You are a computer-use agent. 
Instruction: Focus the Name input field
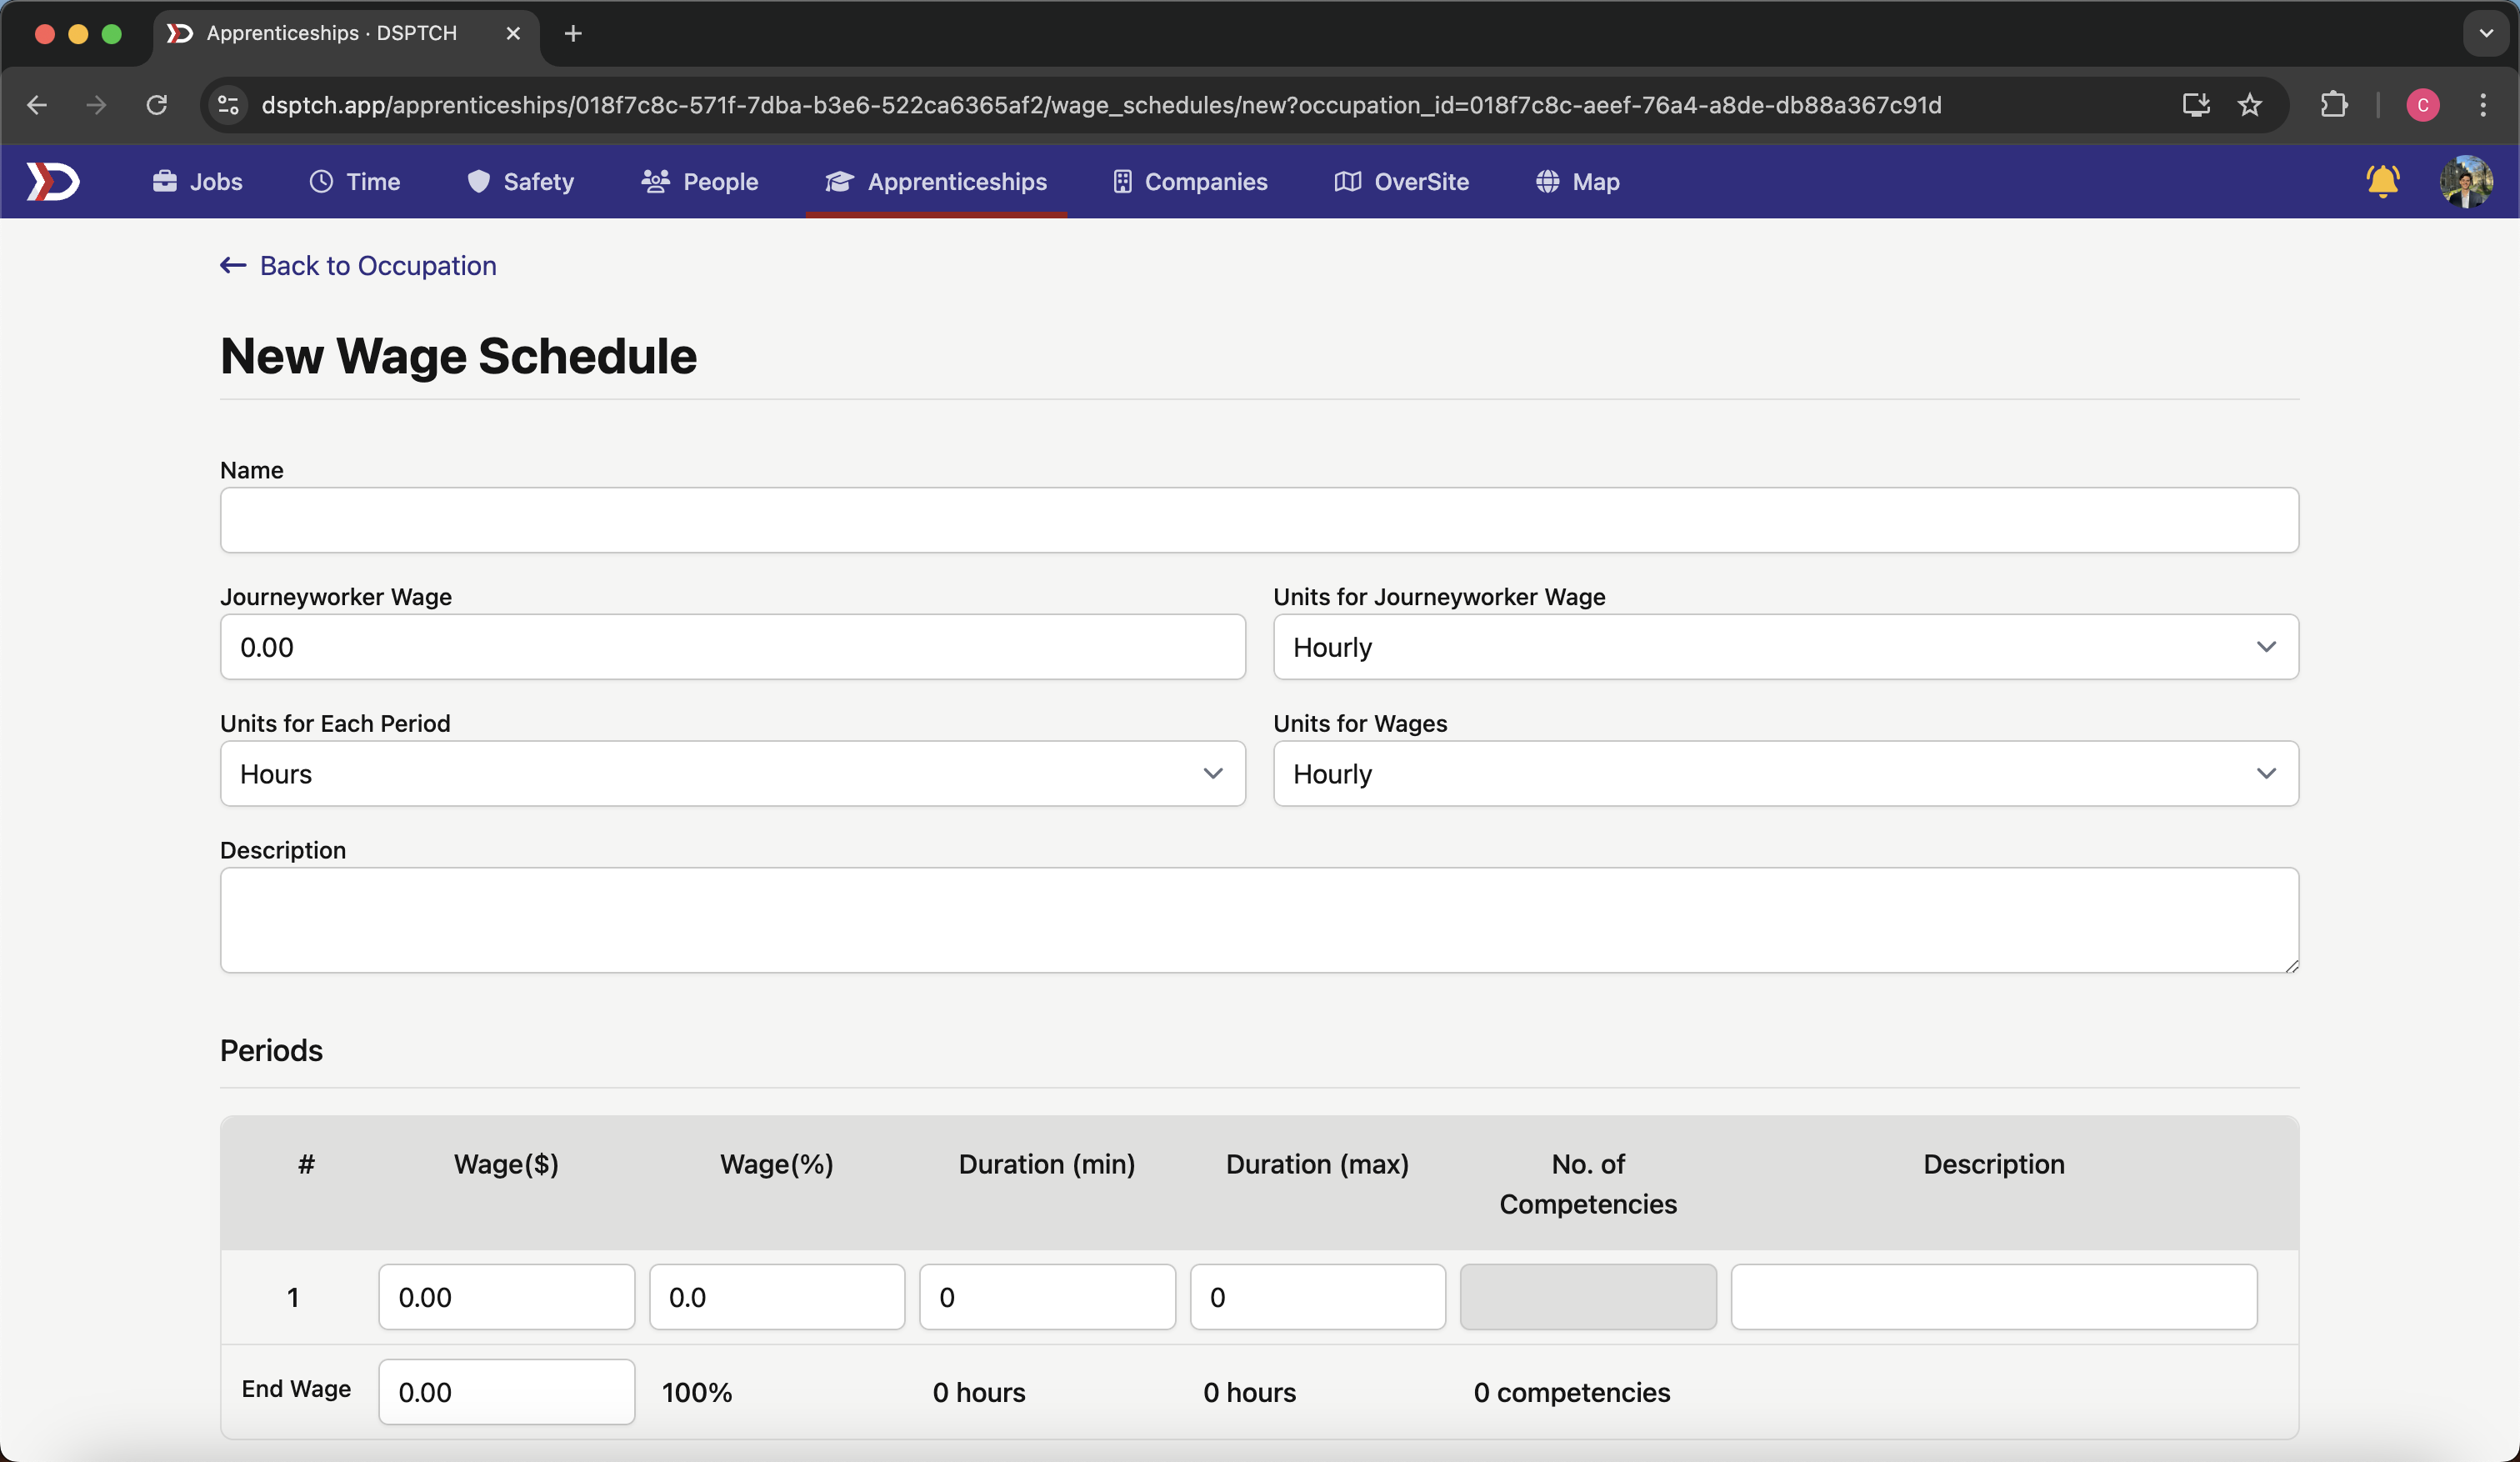pyautogui.click(x=1259, y=520)
